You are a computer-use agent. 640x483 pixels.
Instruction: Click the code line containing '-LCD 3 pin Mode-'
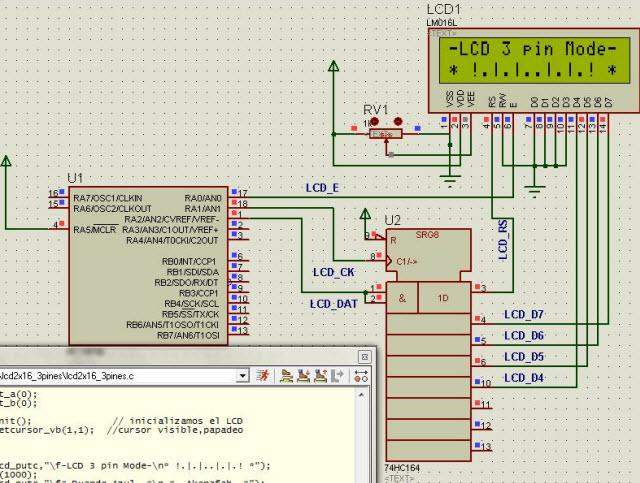pyautogui.click(x=135, y=466)
